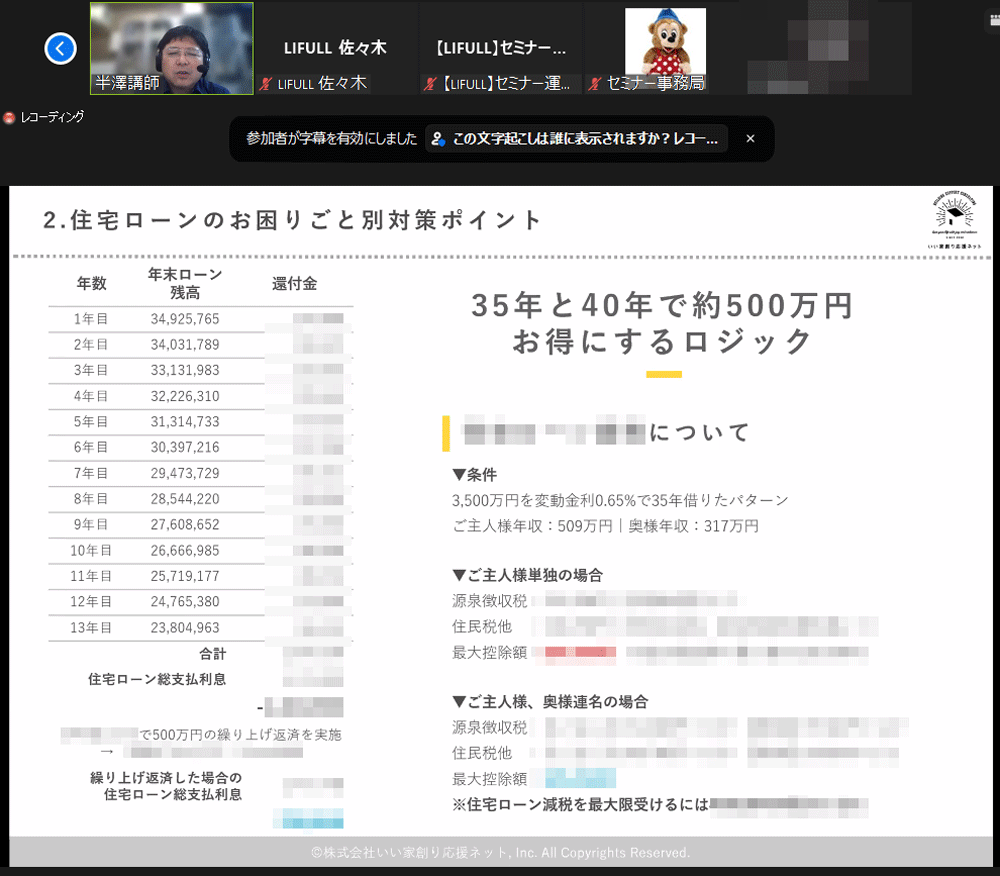This screenshot has height=876, width=1000.
Task: Open the 'この文字起こしは誰に表示されますか' link
Action: [x=584, y=139]
